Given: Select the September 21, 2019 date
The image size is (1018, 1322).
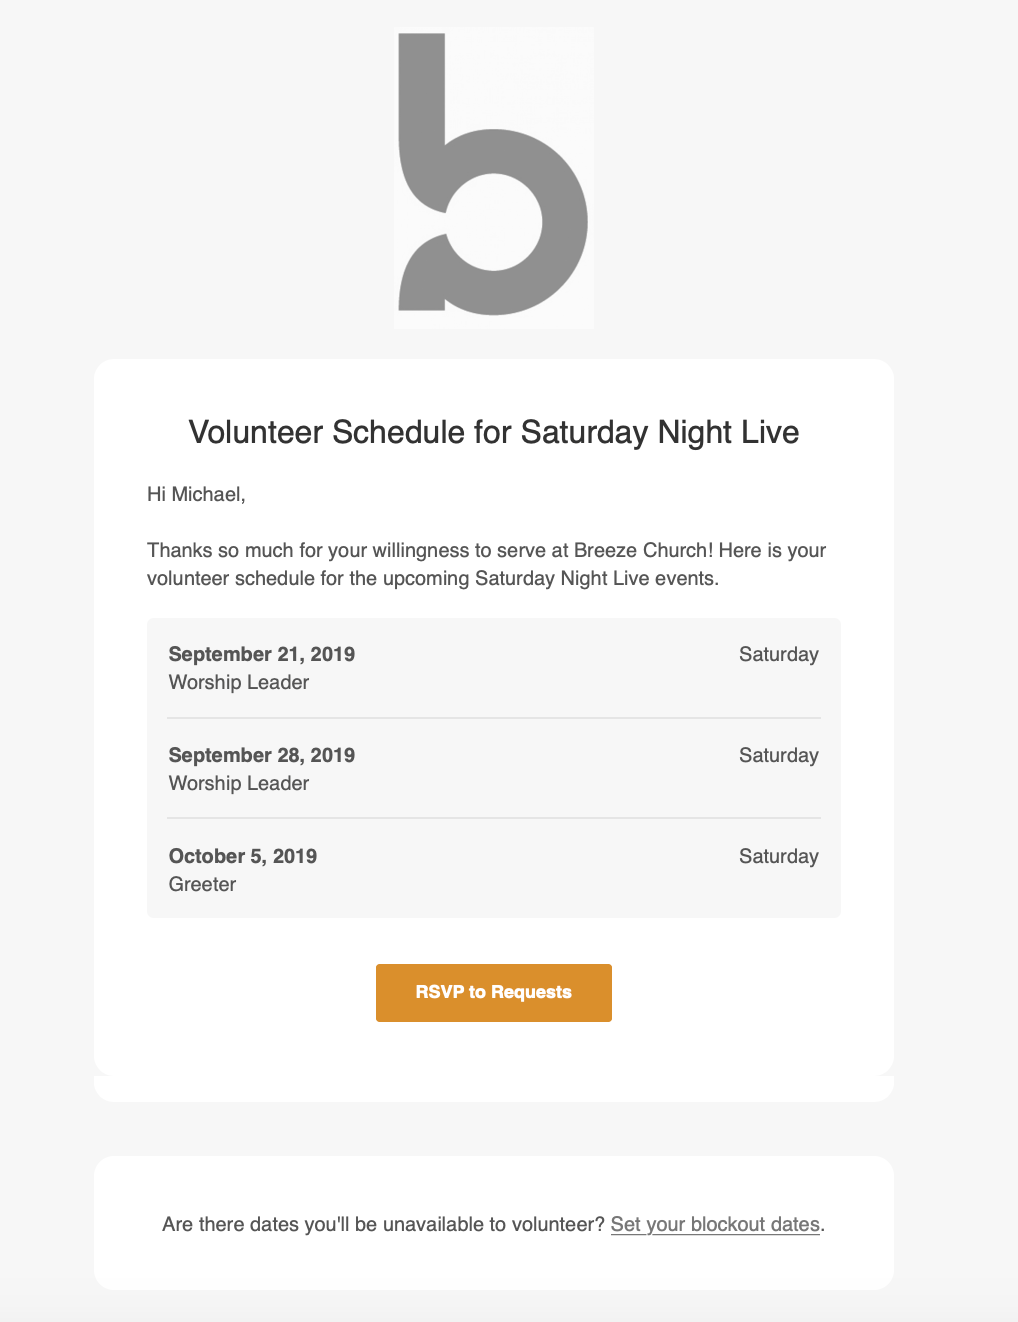Looking at the screenshot, I should tap(262, 654).
